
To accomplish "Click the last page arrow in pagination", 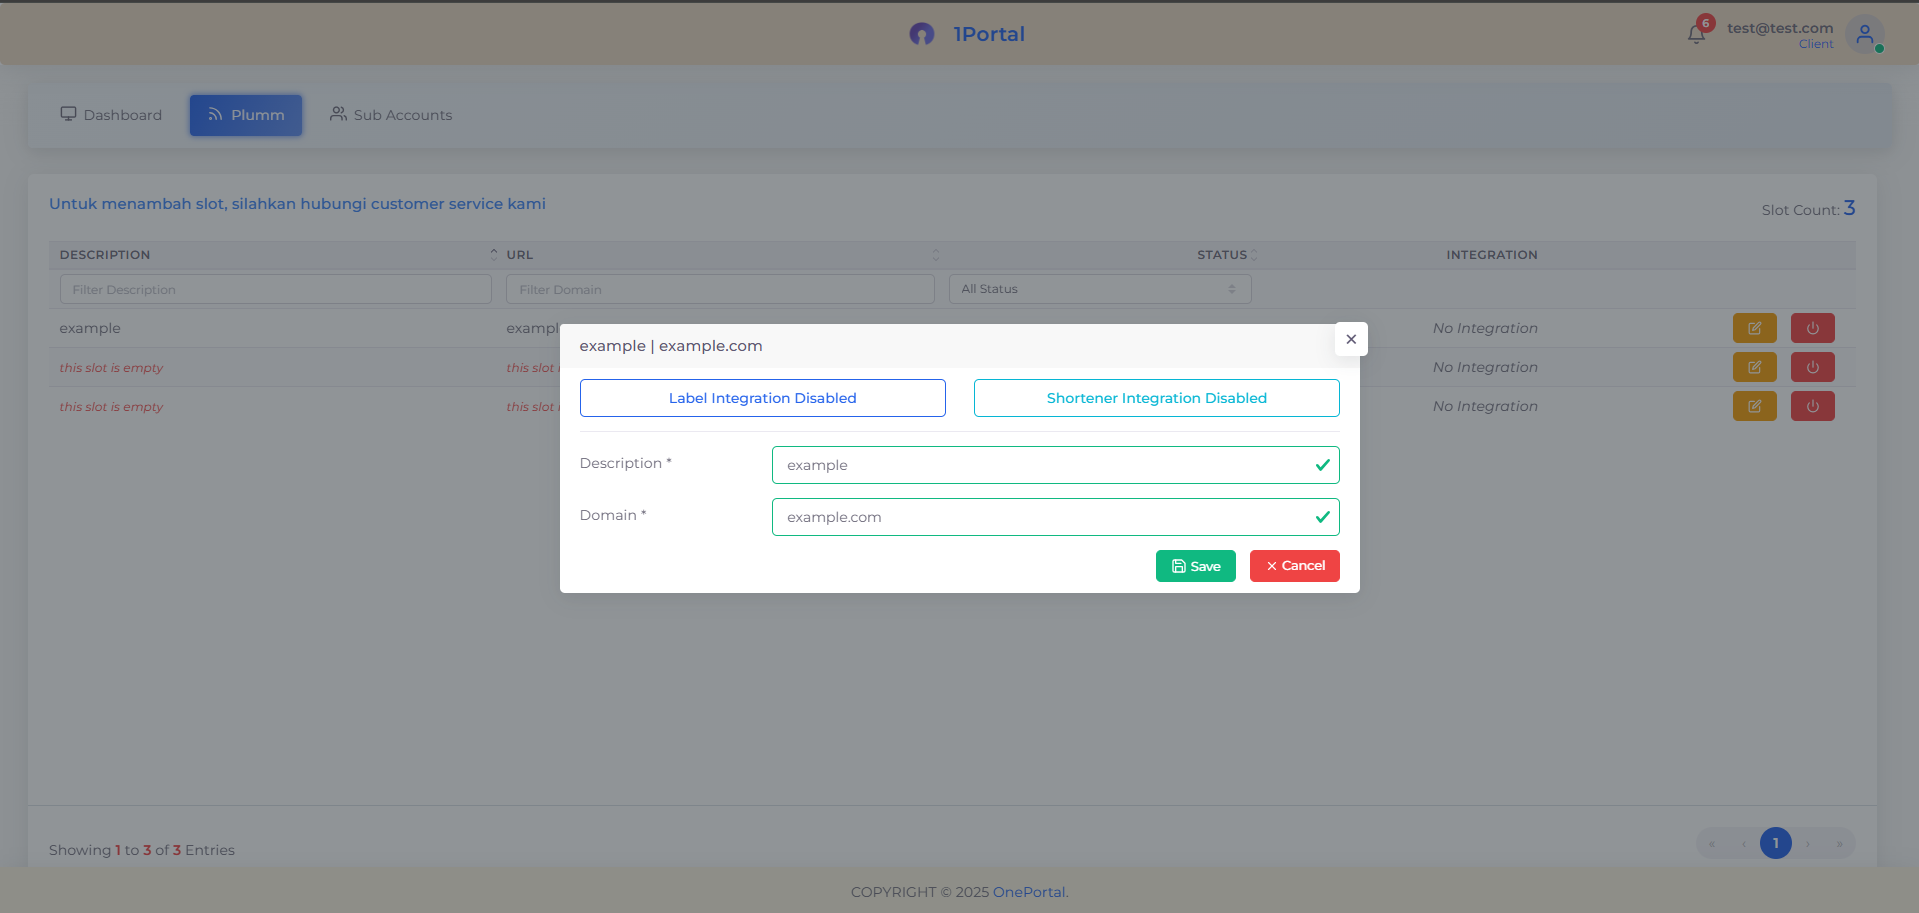I will pos(1839,843).
